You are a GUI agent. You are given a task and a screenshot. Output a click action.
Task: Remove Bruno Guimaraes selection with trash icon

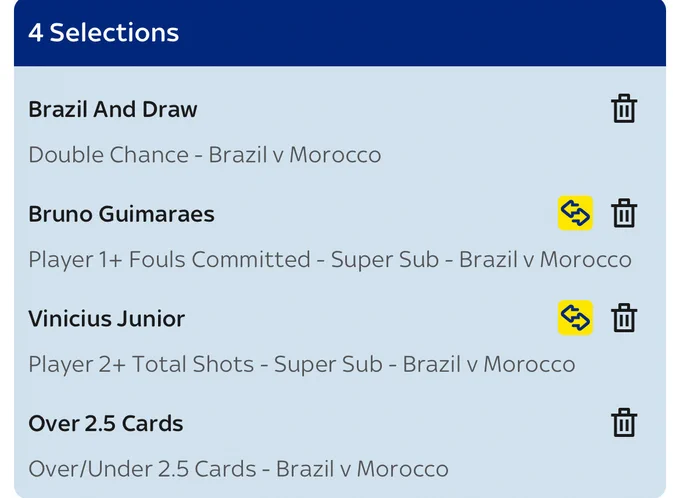pos(624,213)
